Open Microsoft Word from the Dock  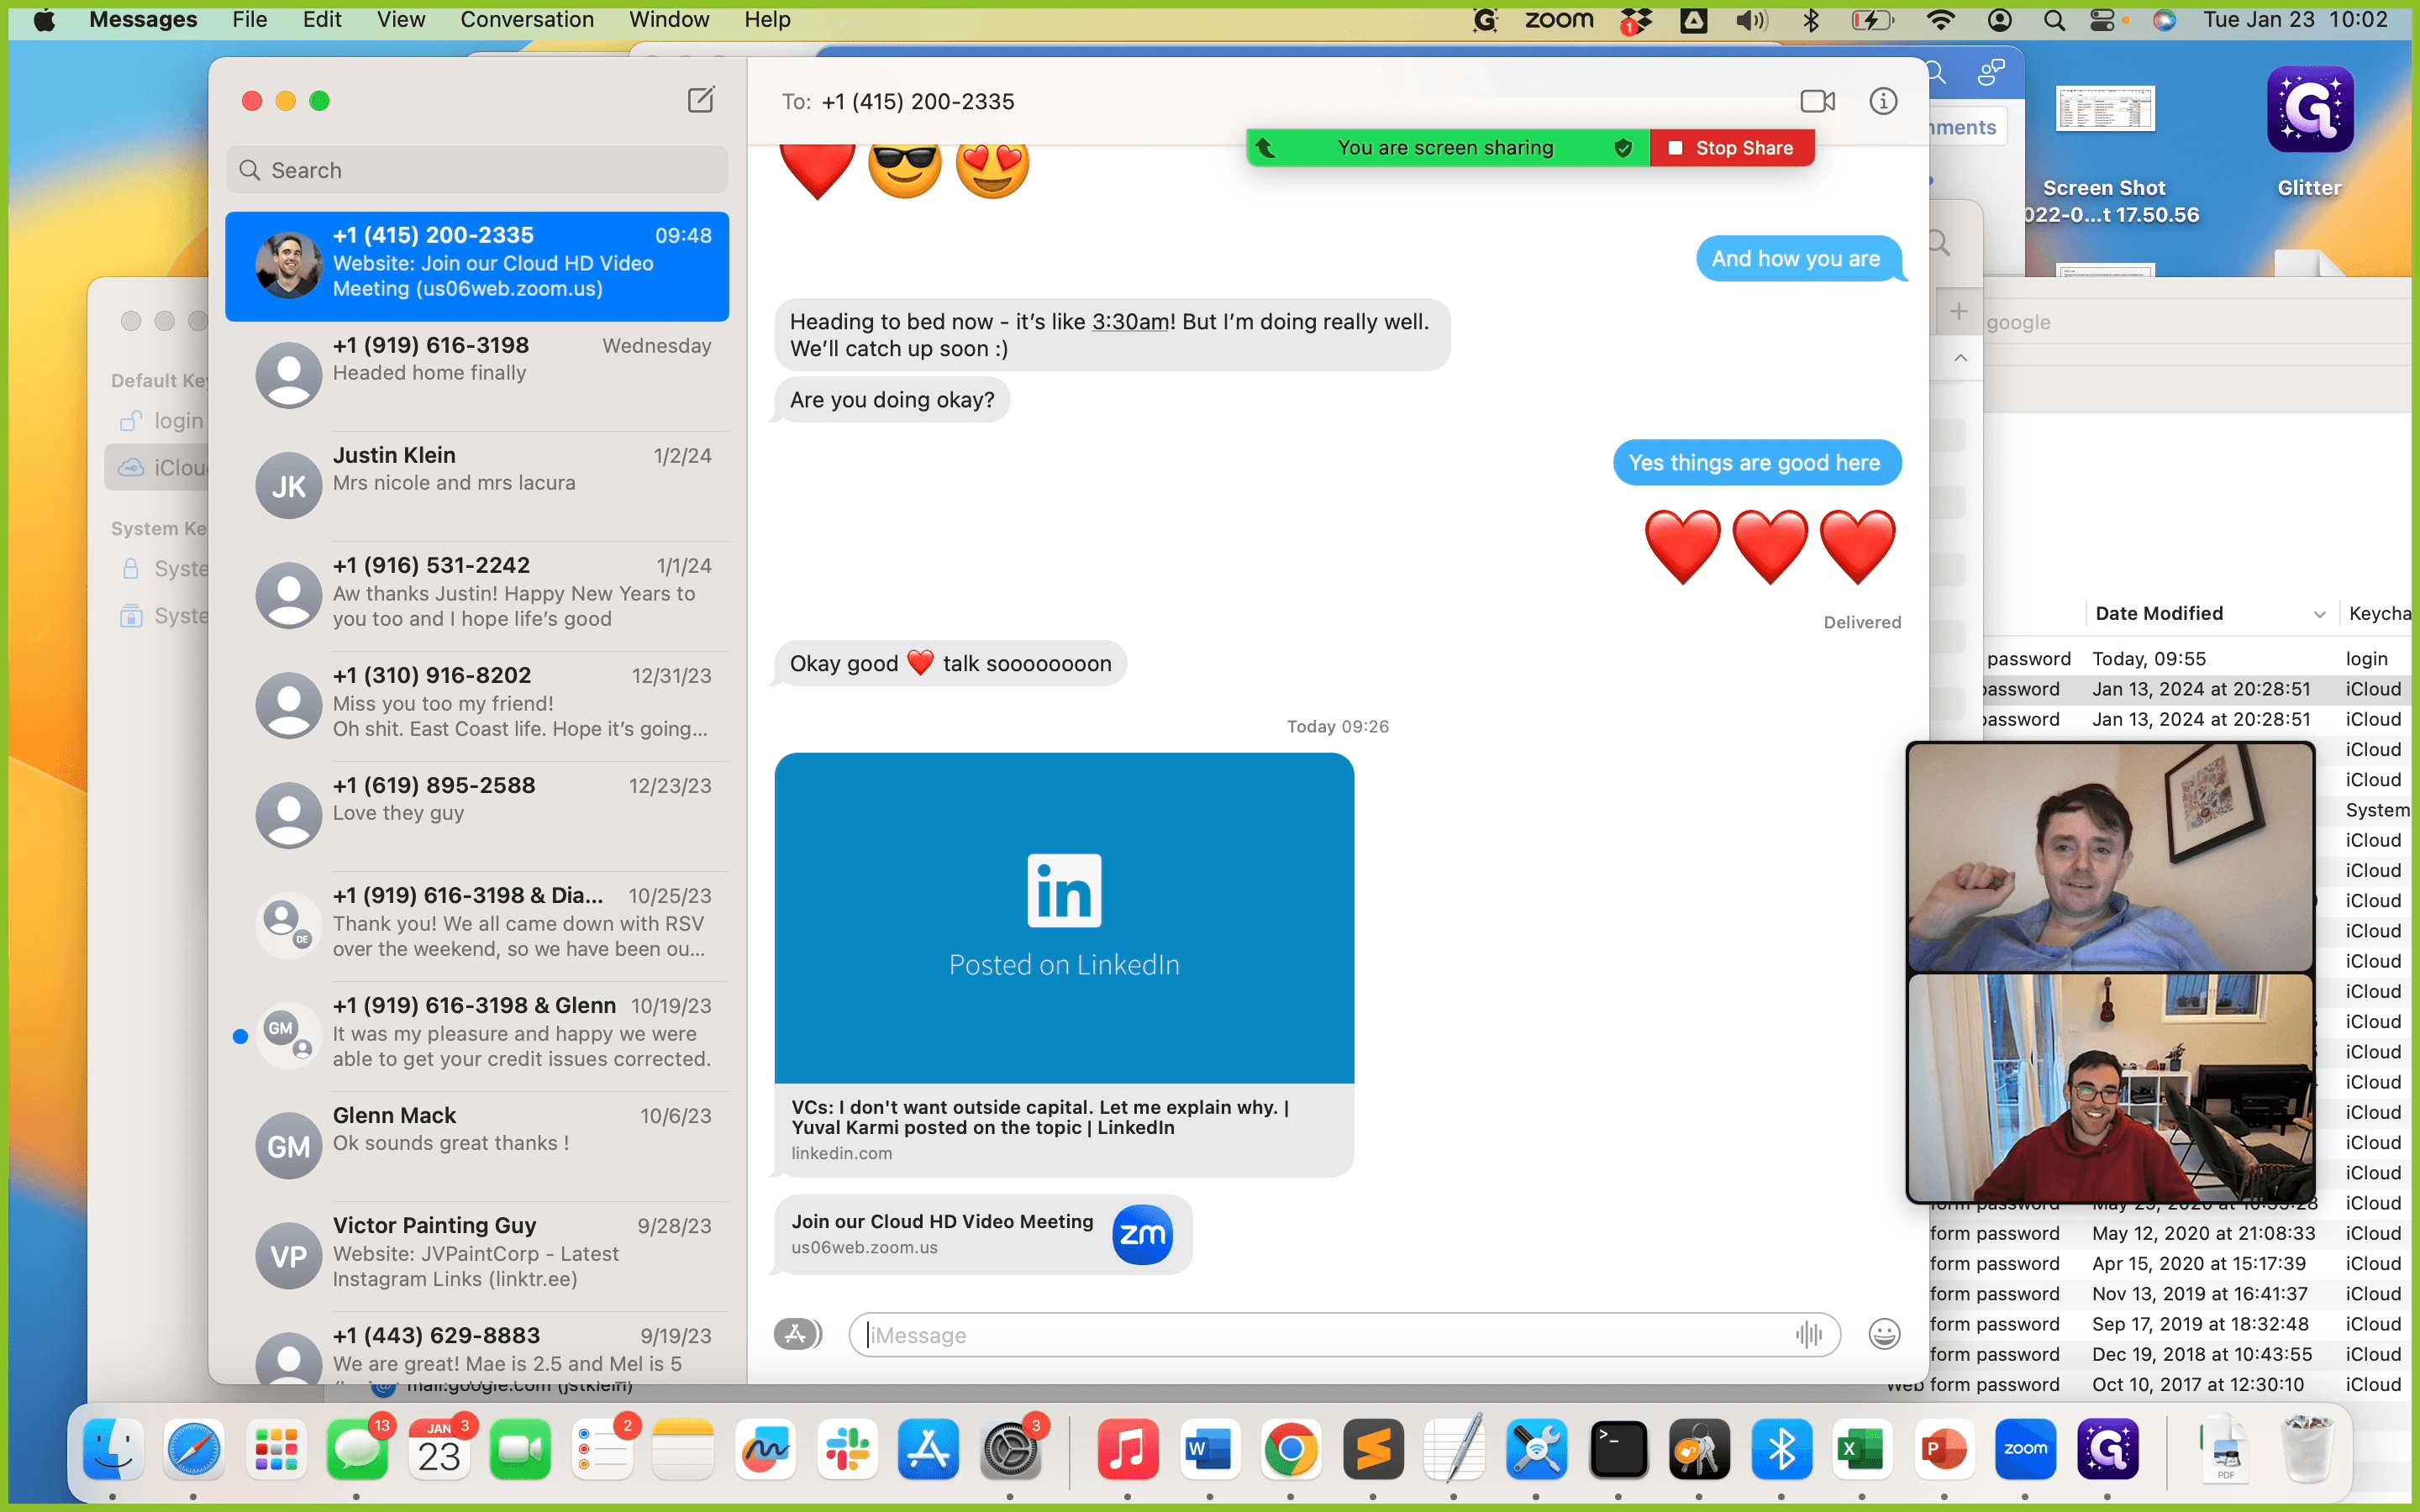click(1210, 1449)
